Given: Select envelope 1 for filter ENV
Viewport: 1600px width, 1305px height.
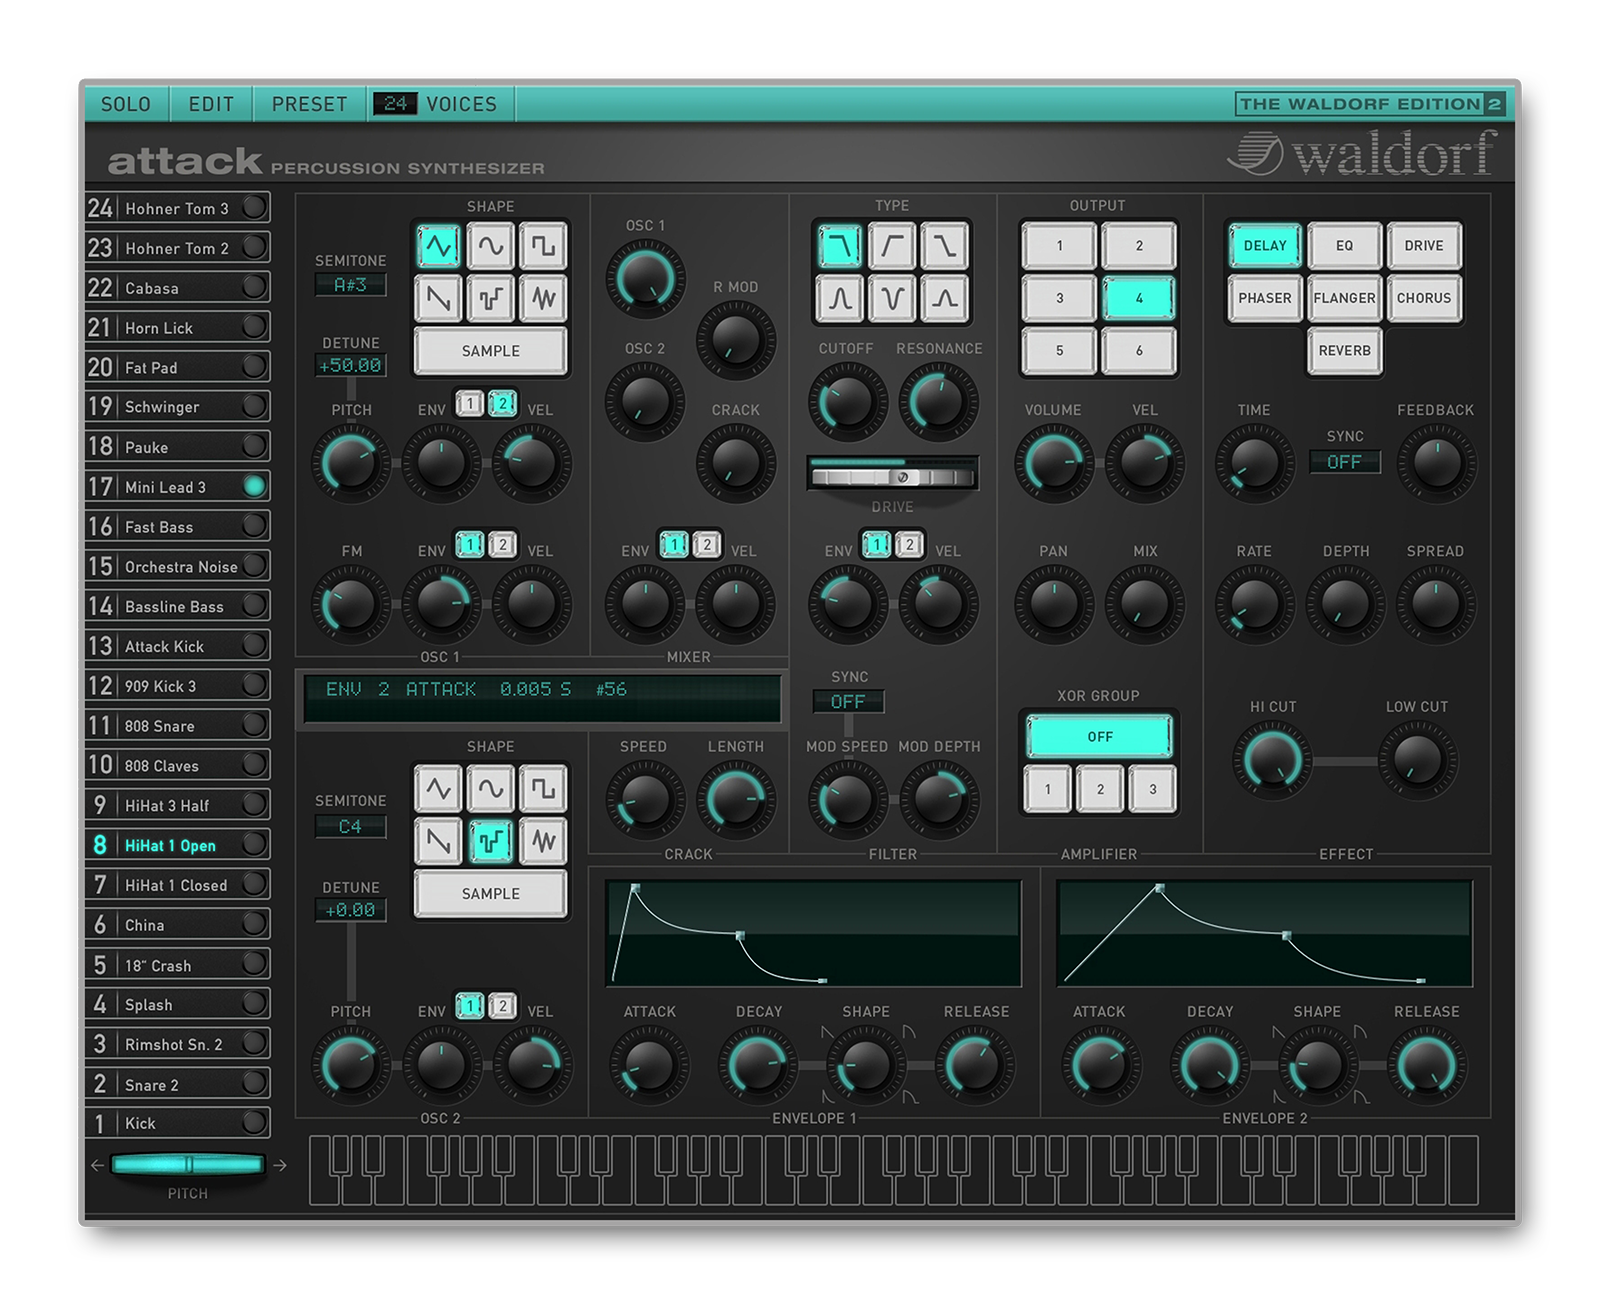Looking at the screenshot, I should point(877,545).
